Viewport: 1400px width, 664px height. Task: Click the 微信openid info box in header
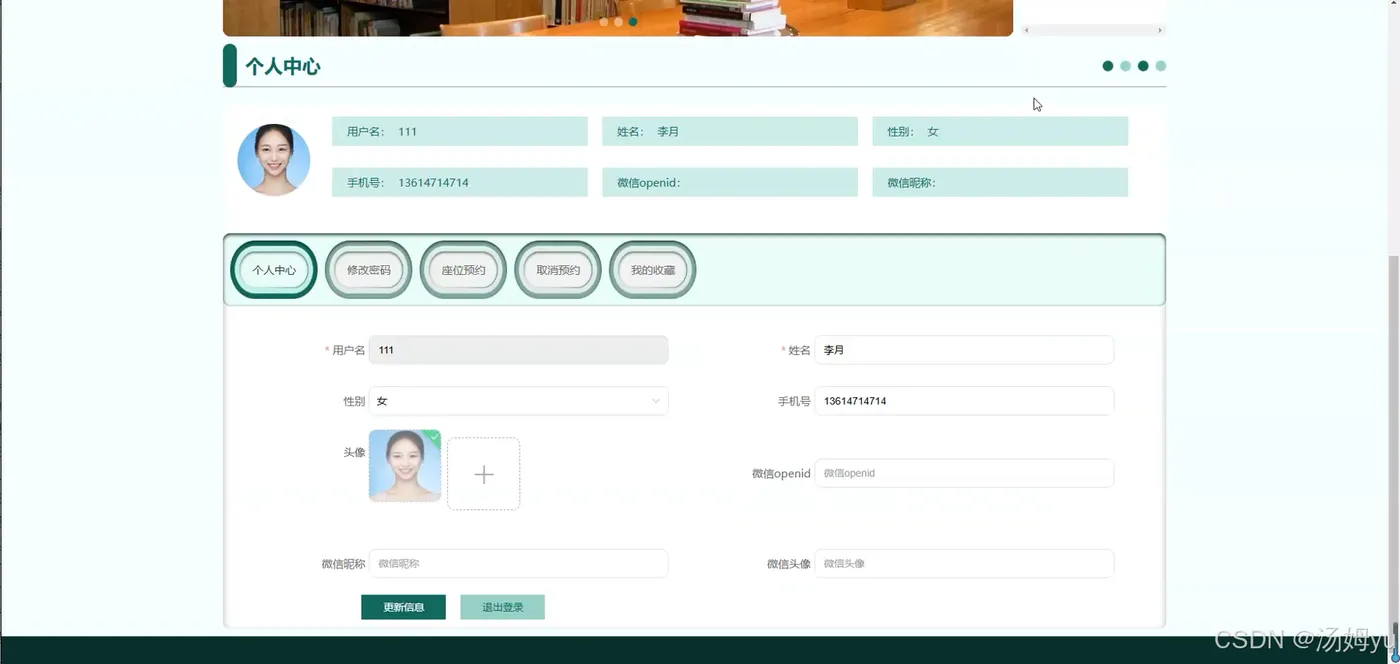click(730, 182)
